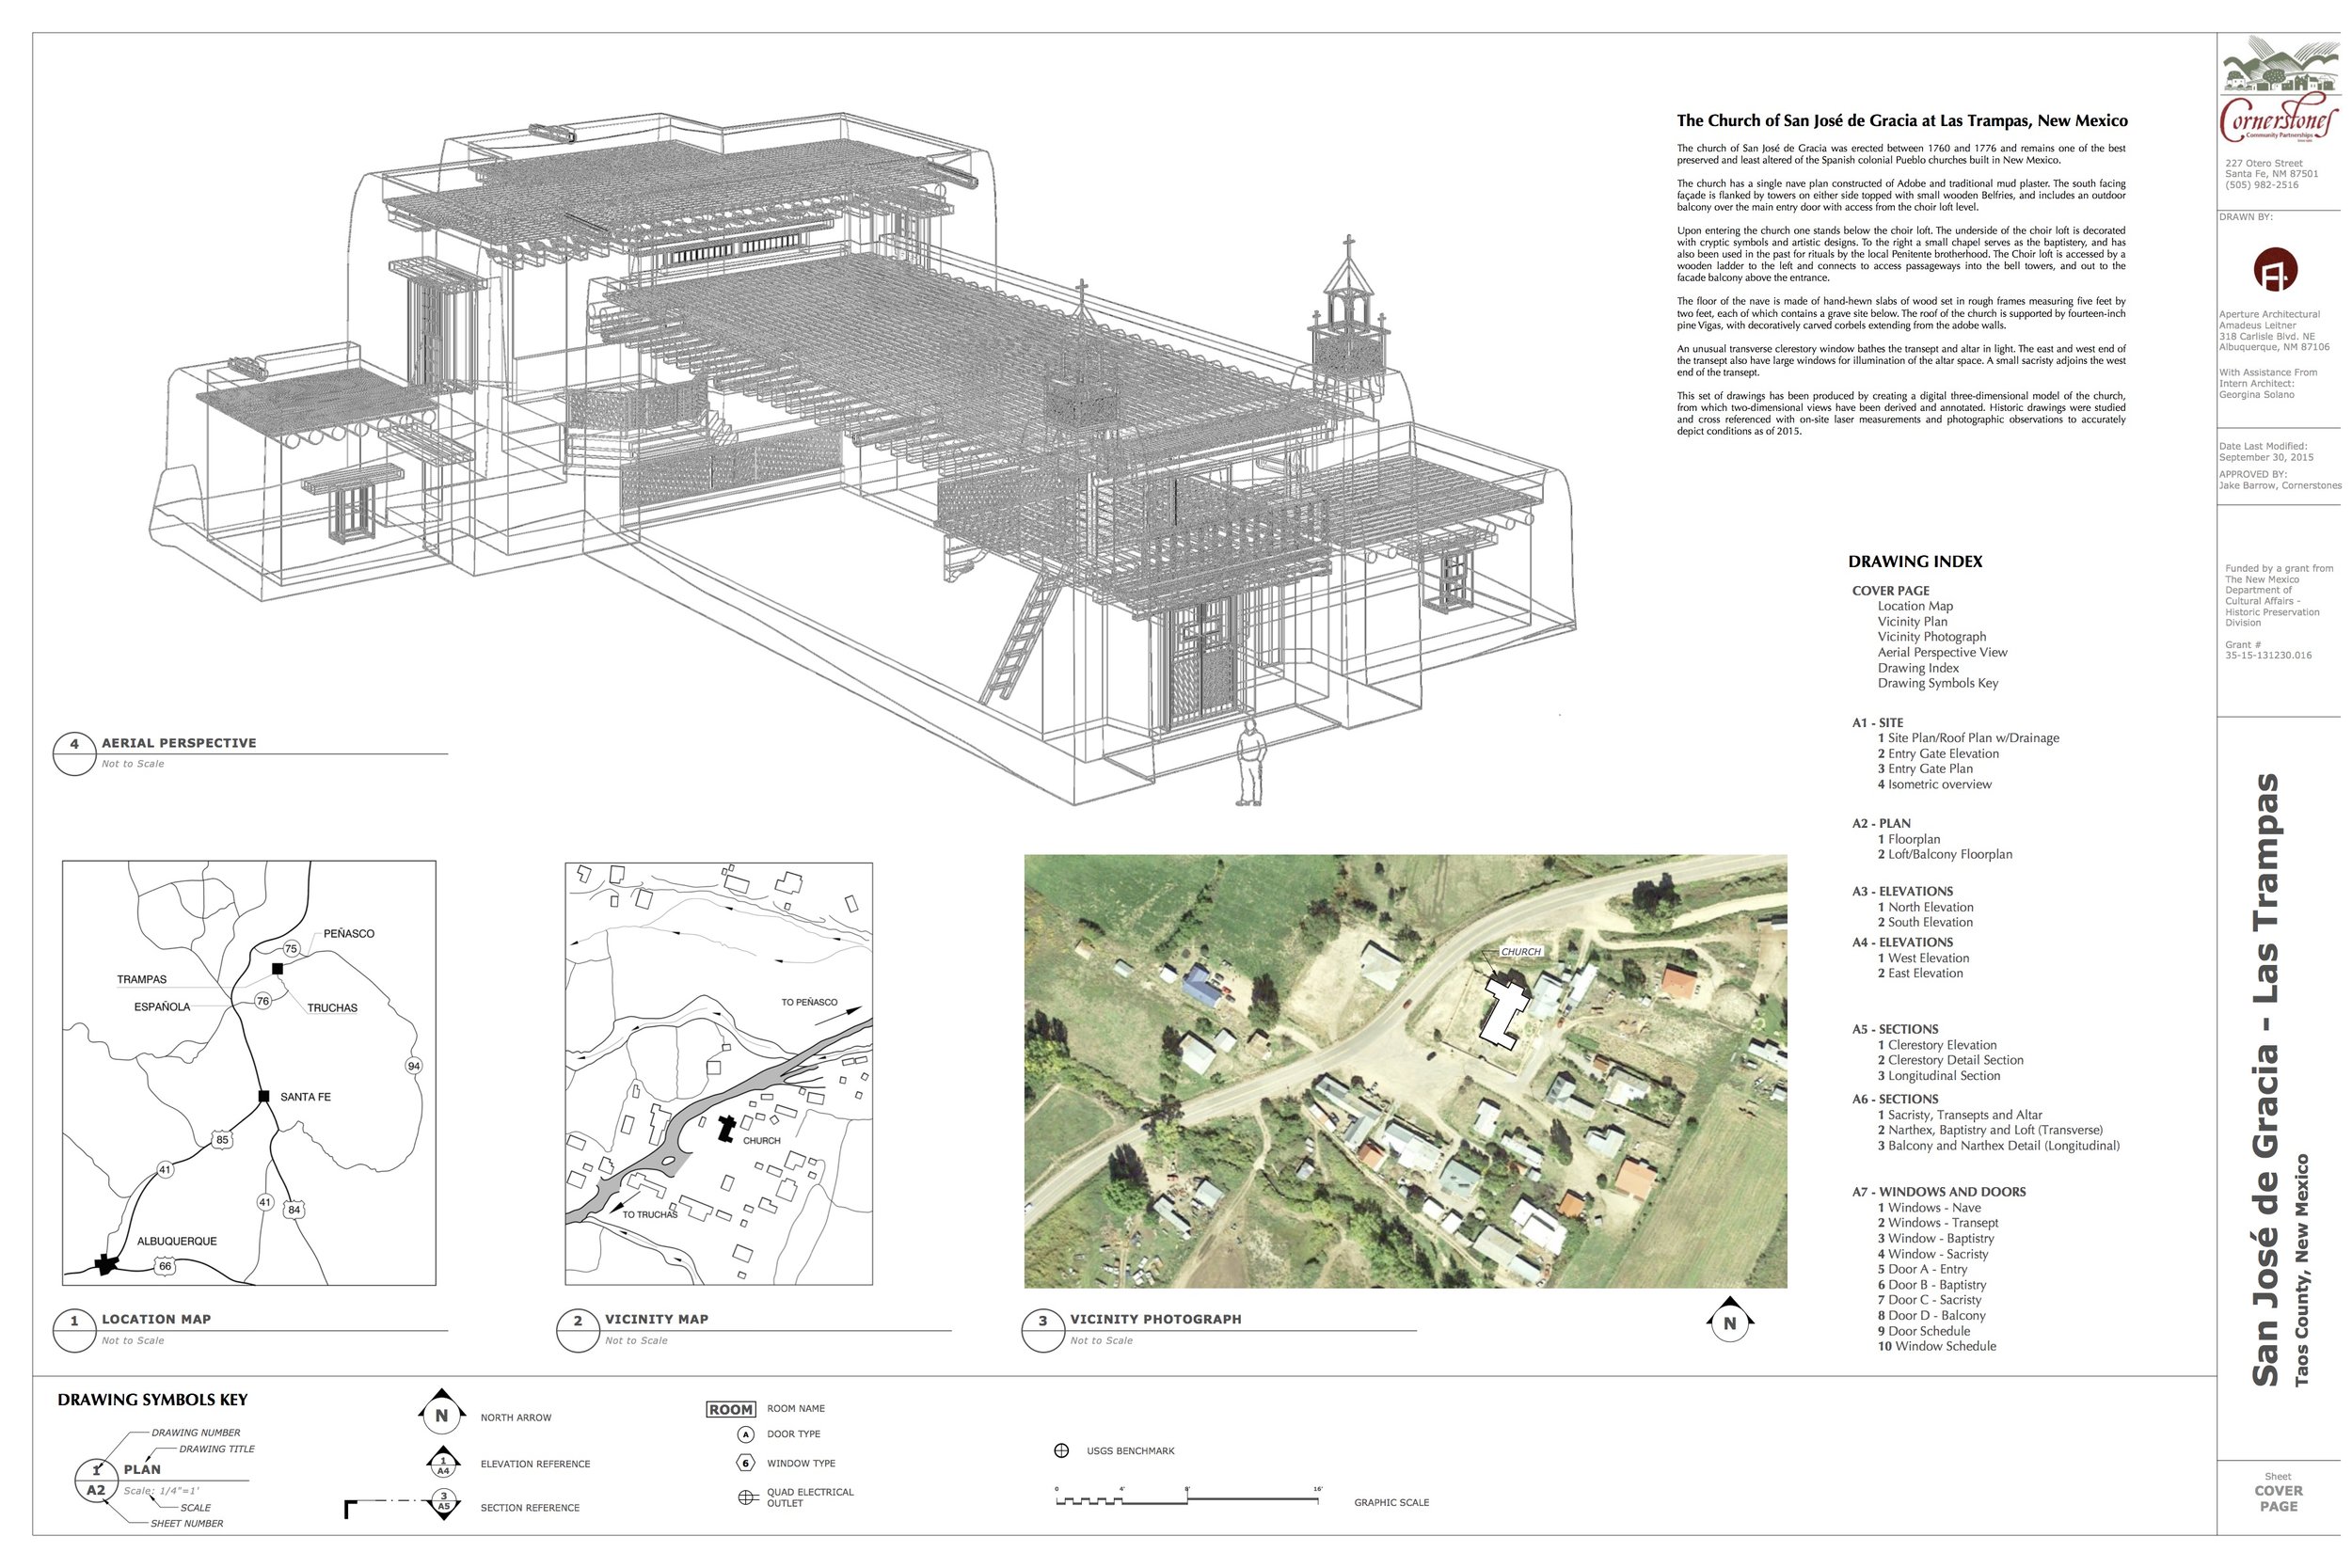2352x1568 pixels.
Task: Click "Window - Baptistry" index entry
Action: (x=1936, y=1238)
